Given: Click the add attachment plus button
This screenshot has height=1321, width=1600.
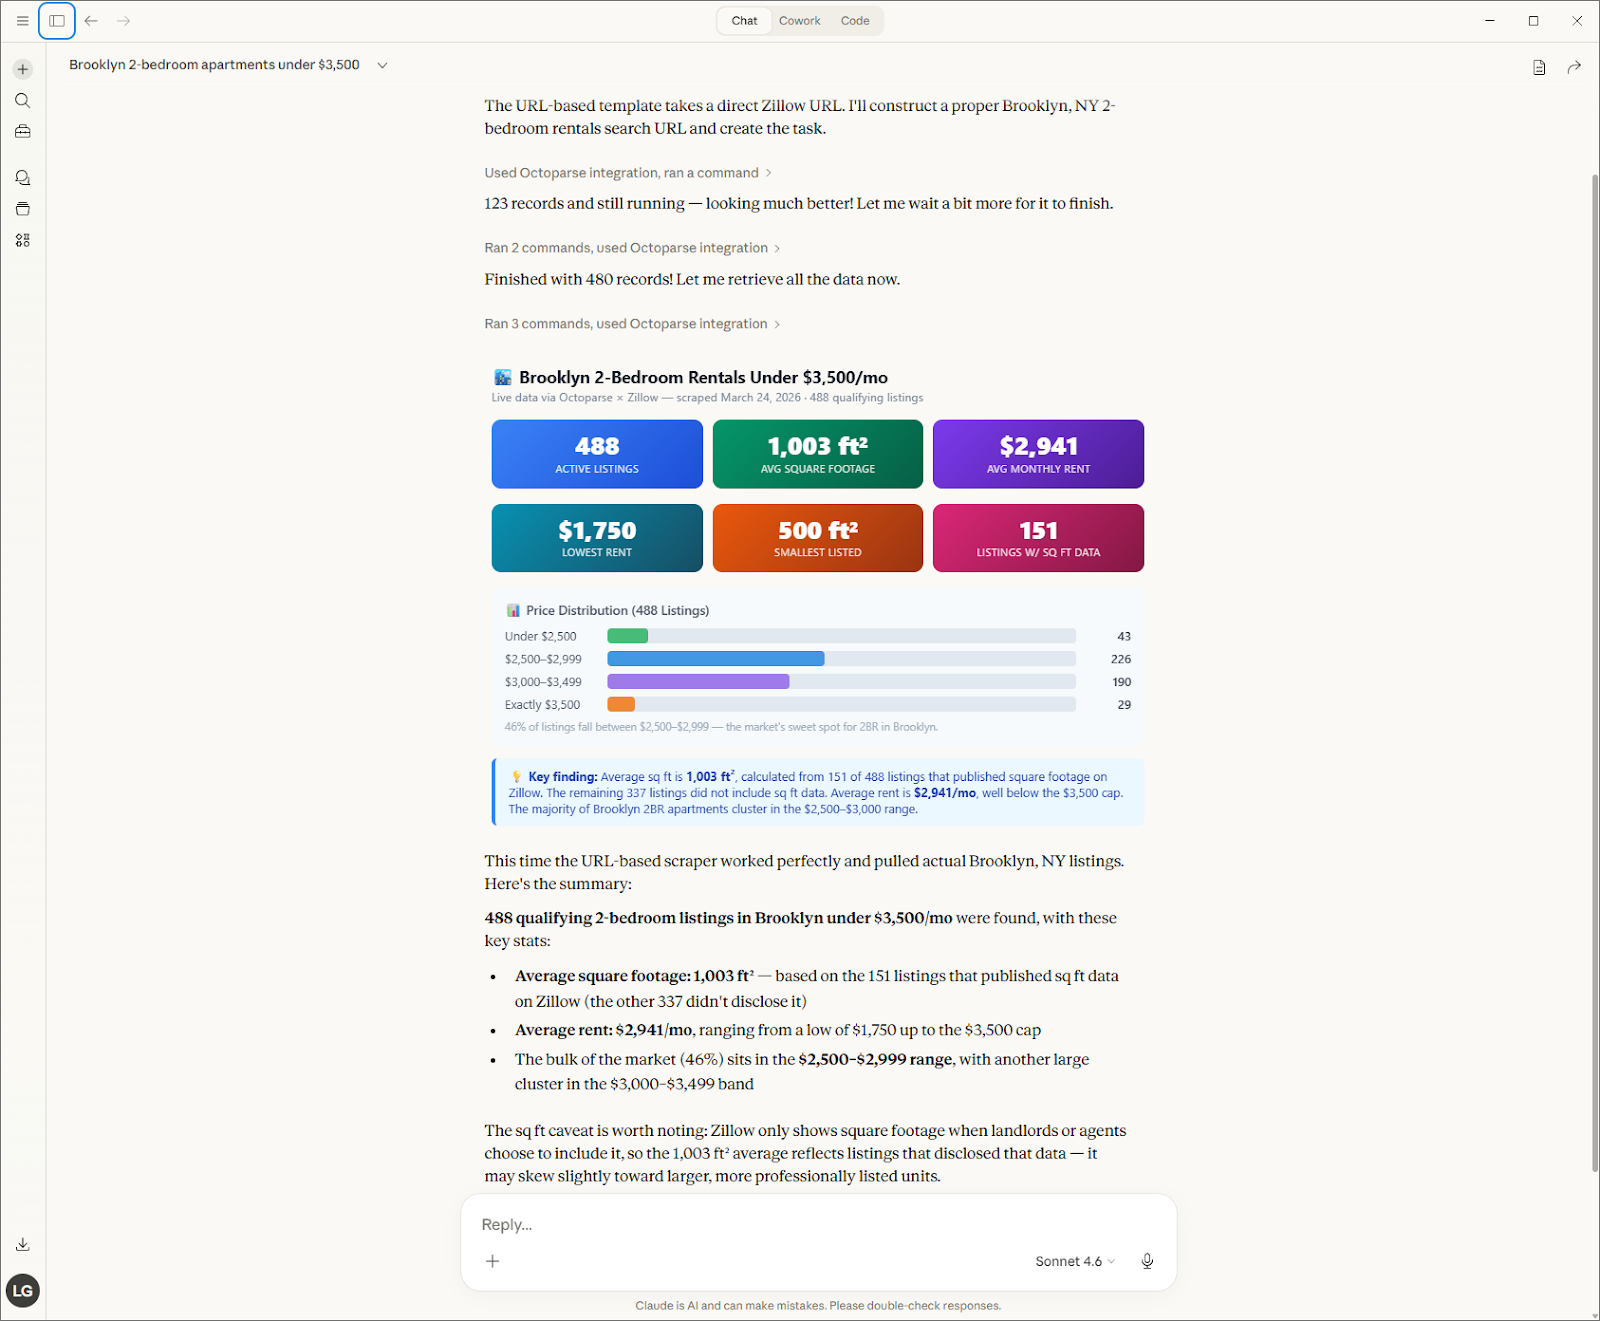Looking at the screenshot, I should [x=492, y=1261].
